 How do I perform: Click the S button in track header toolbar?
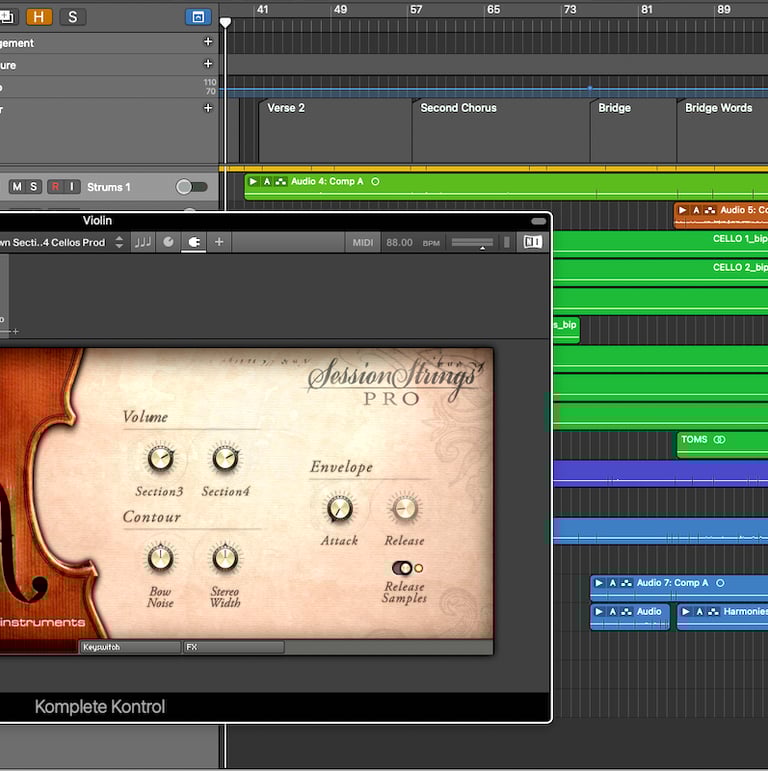[72, 17]
